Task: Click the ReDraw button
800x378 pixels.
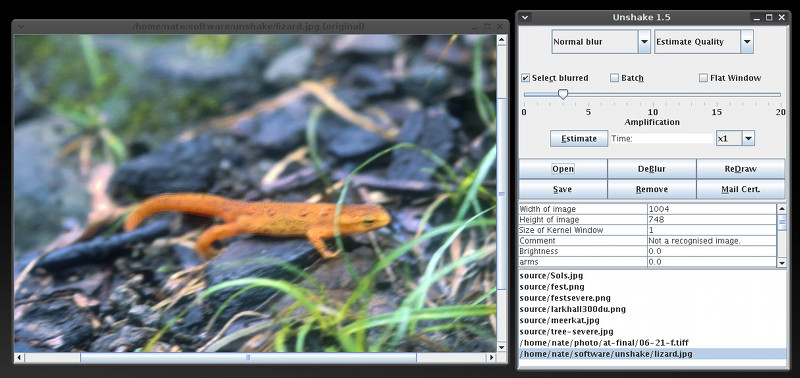Action: (740, 169)
